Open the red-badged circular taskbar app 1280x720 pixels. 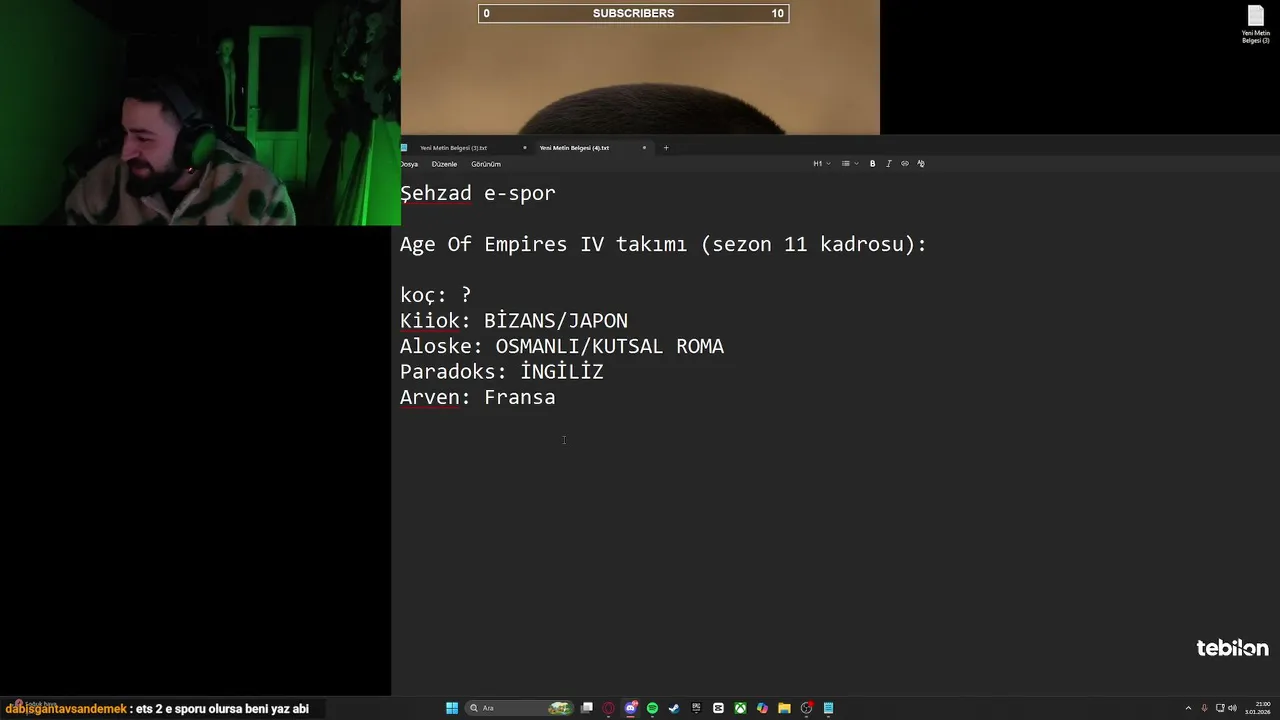point(806,708)
